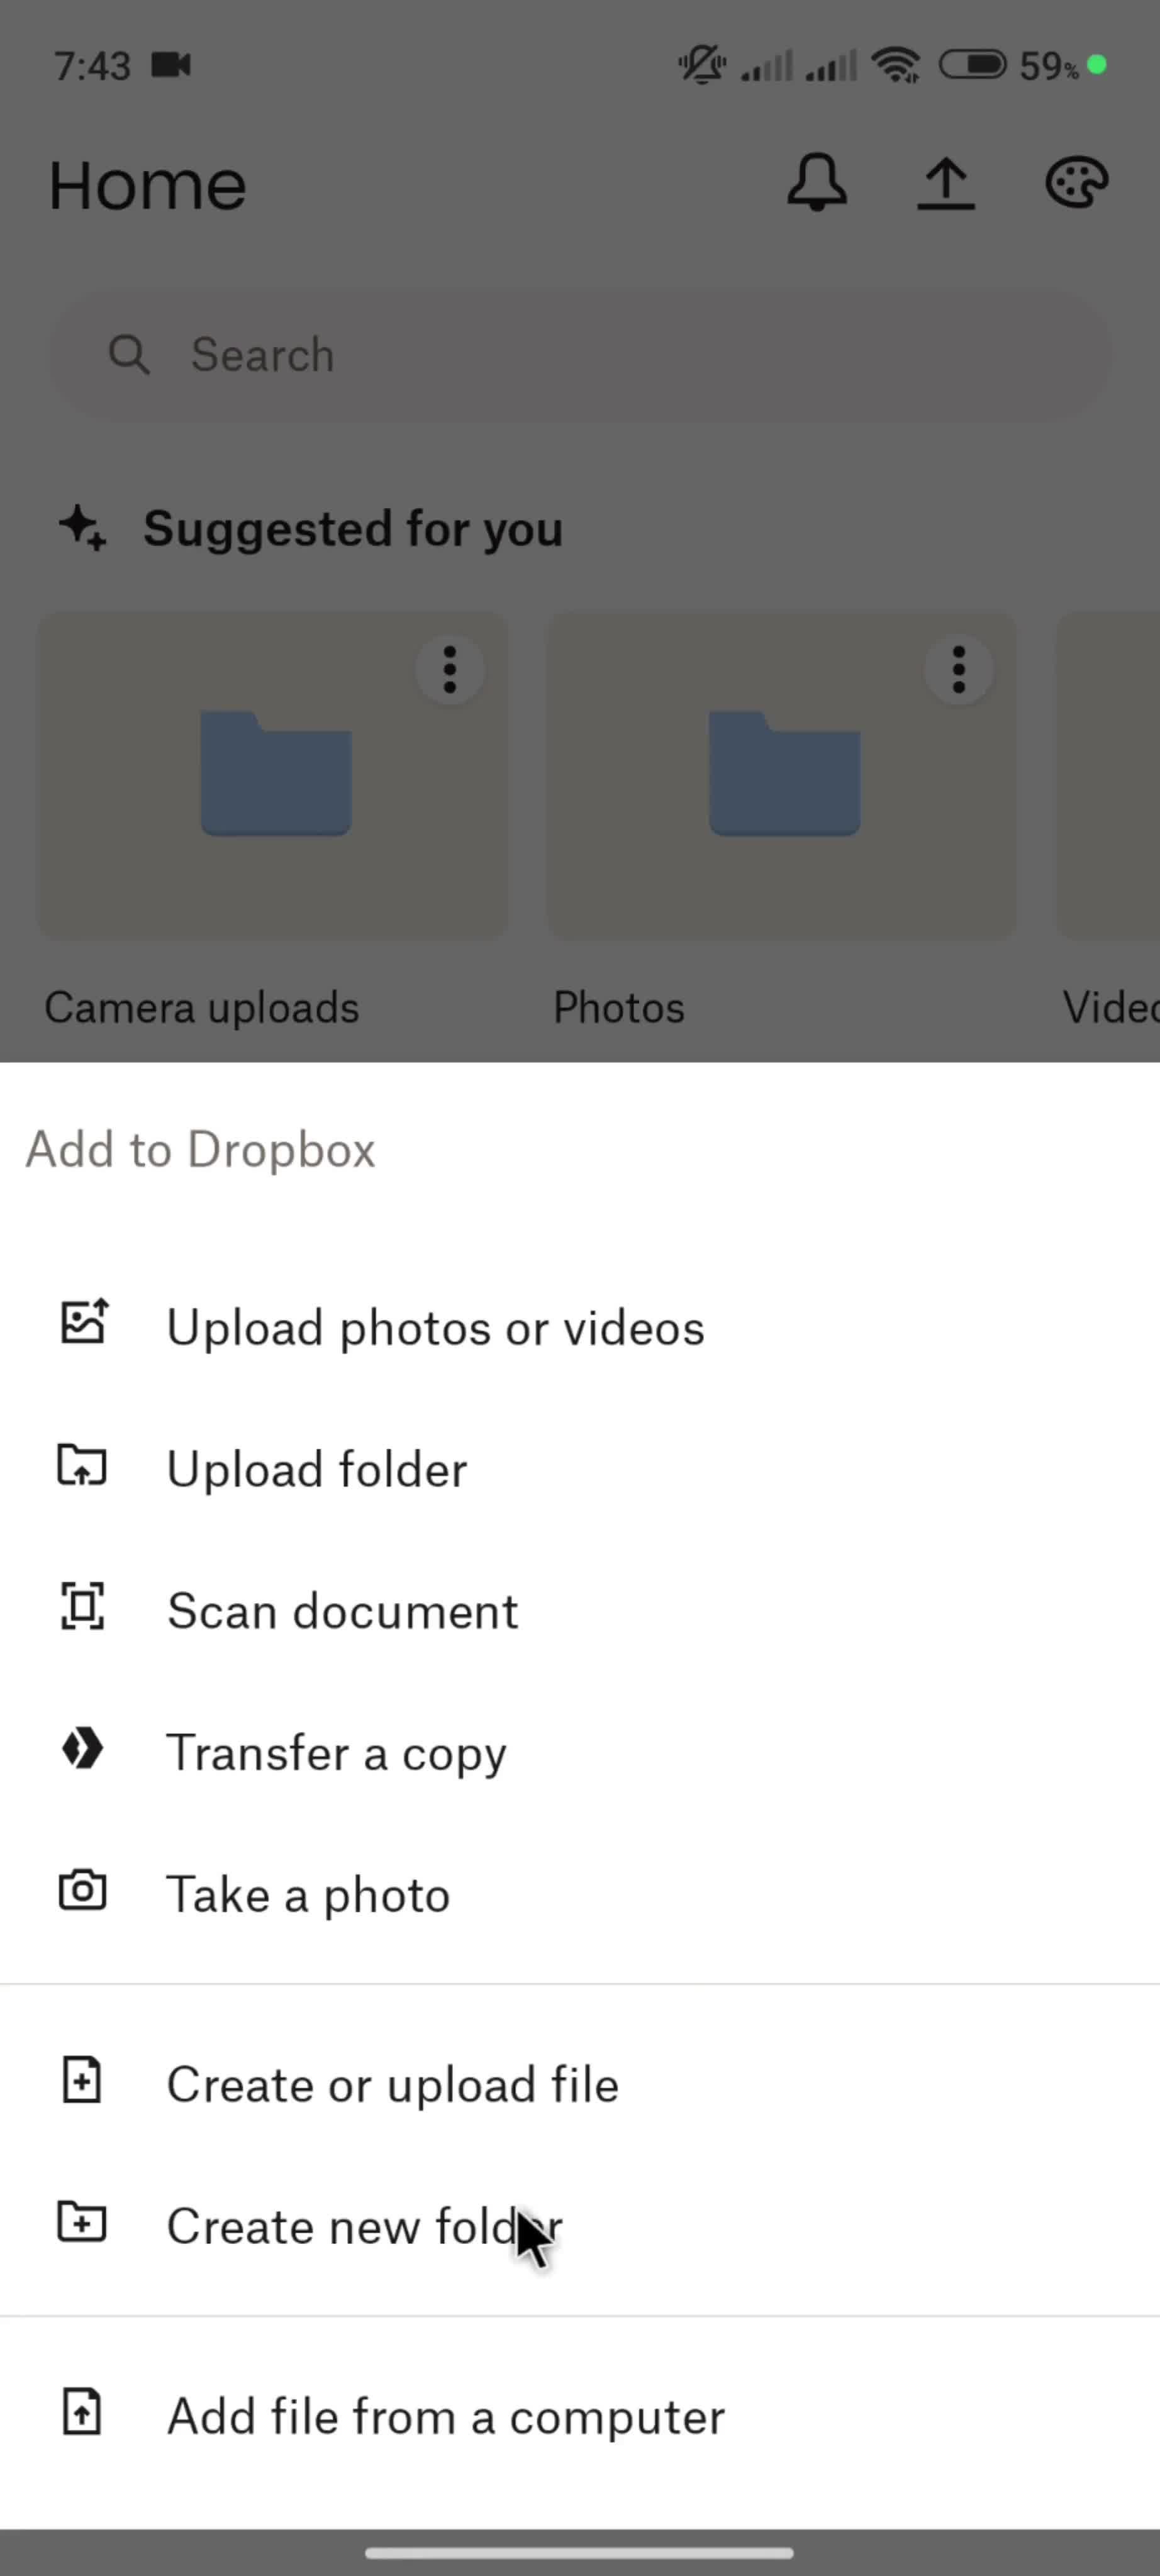
Task: Choose Add file from a computer
Action: tap(580, 2417)
